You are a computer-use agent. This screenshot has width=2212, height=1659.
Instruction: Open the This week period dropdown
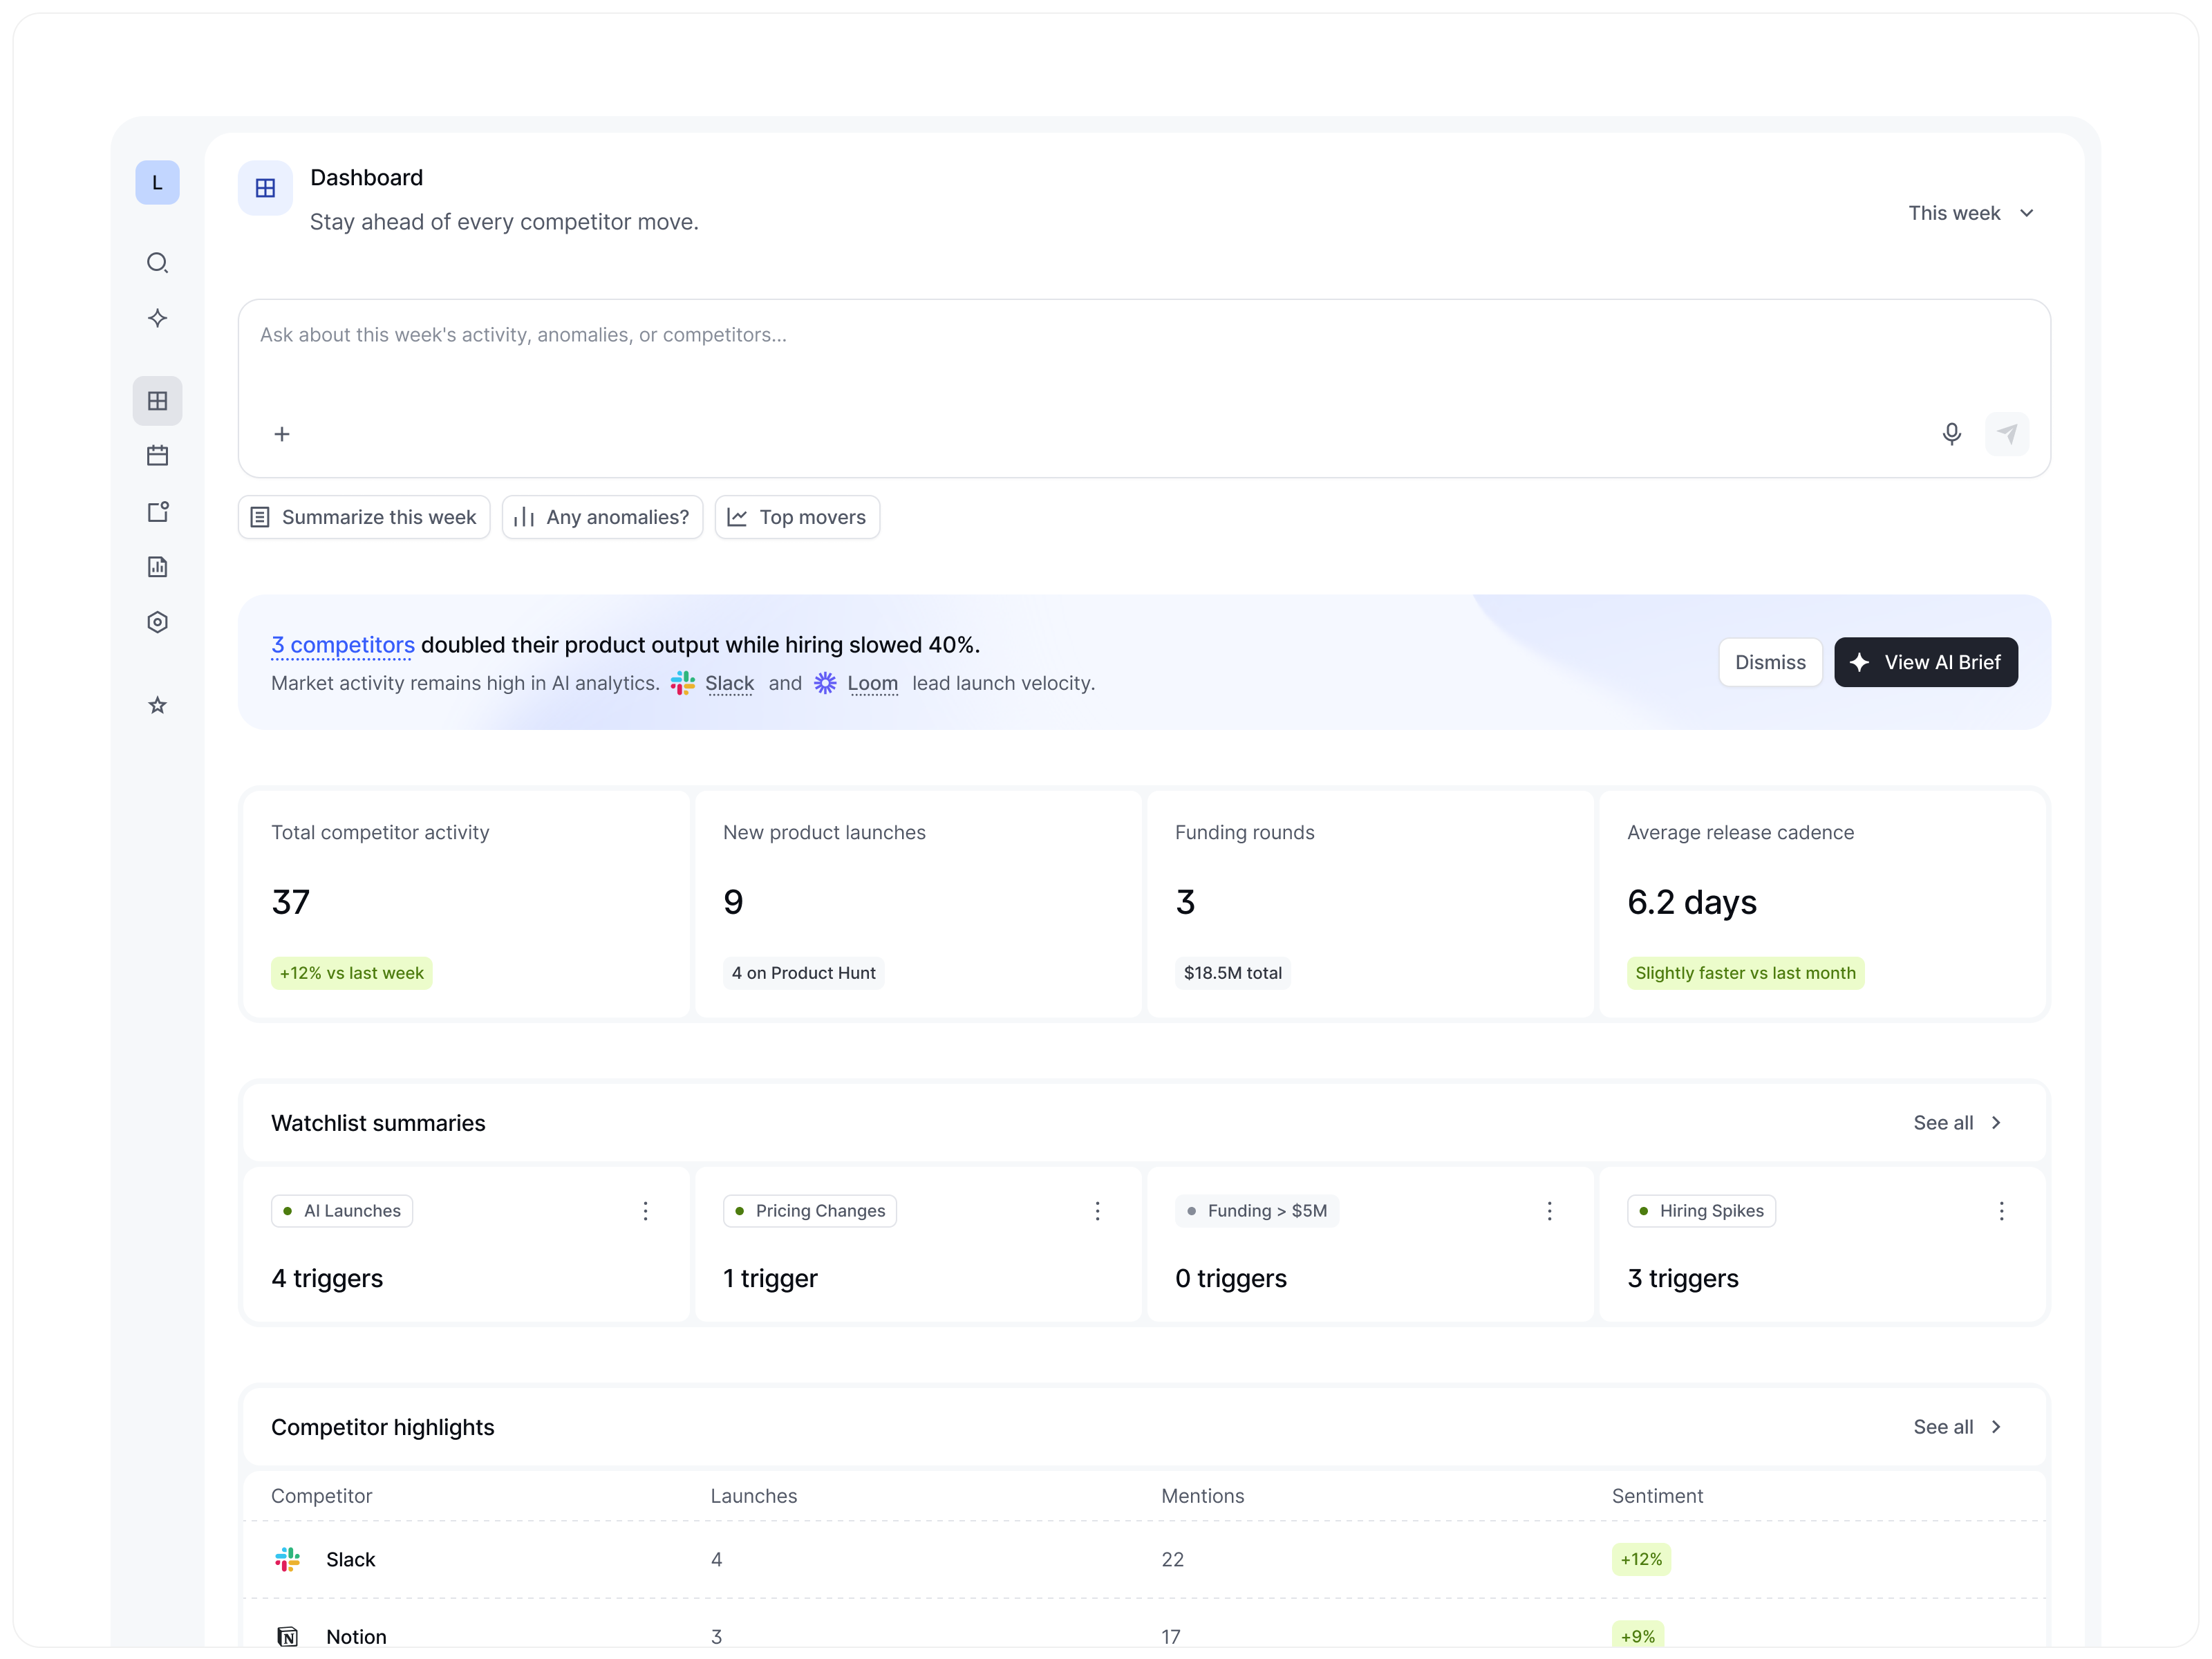1971,212
